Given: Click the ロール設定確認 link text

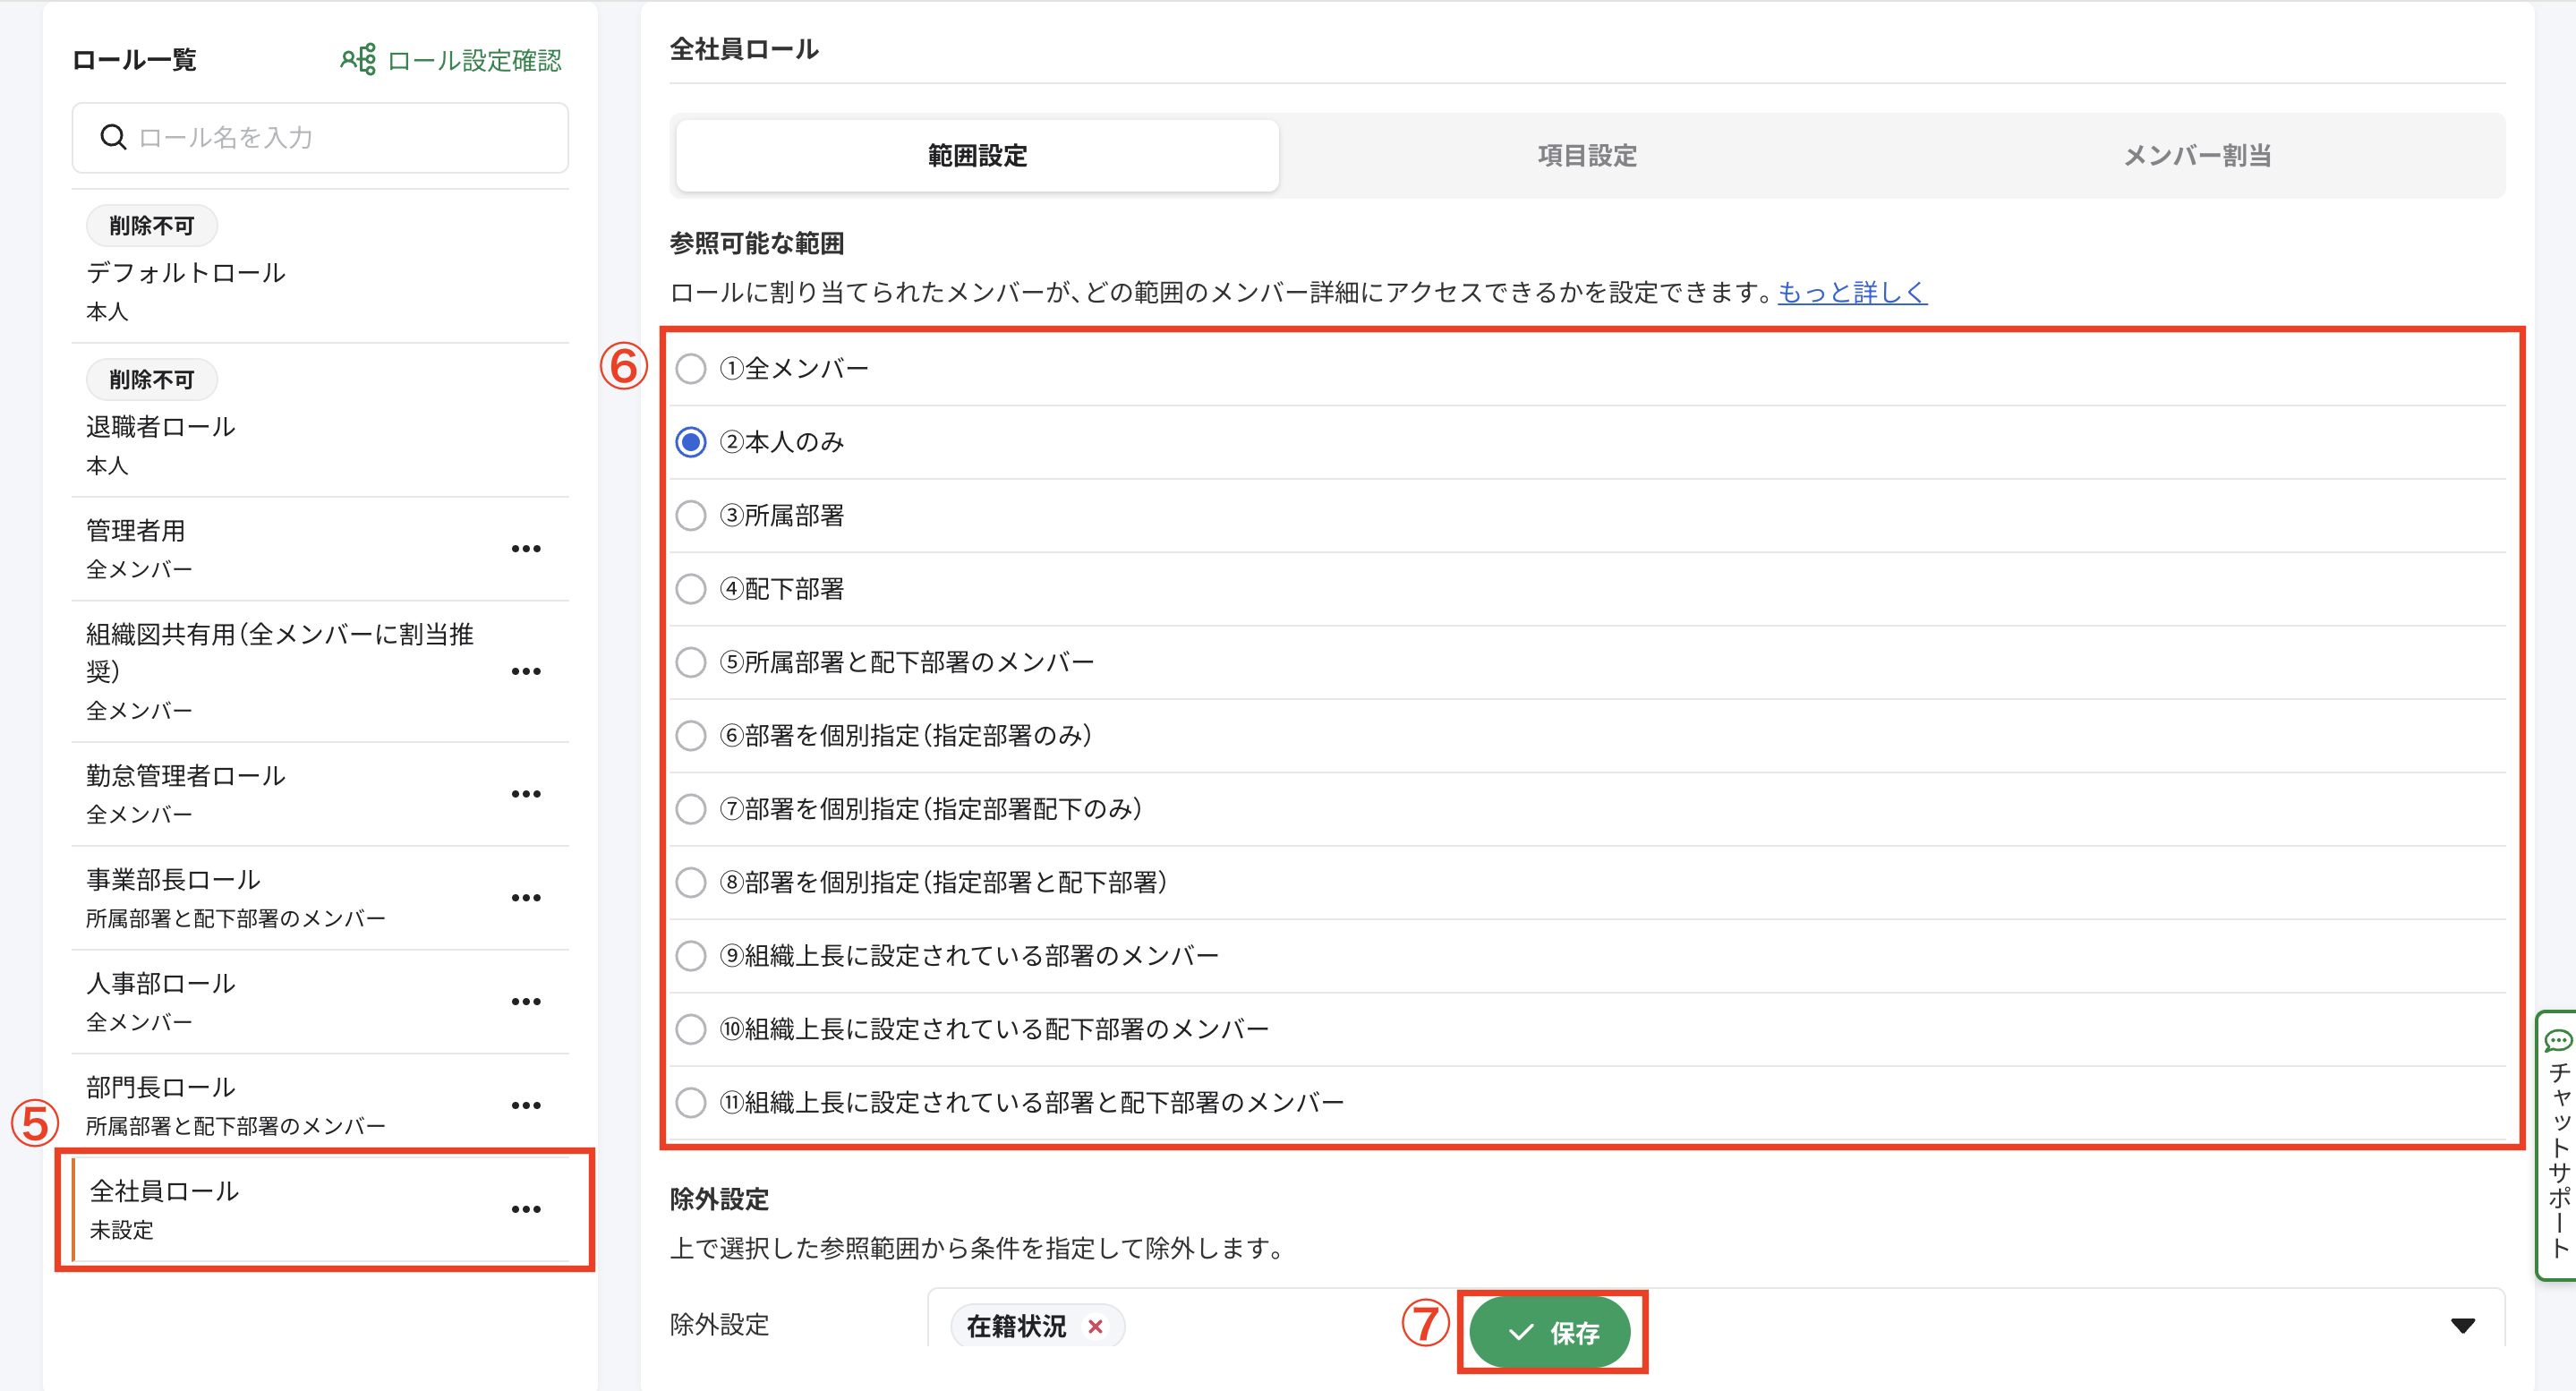Looking at the screenshot, I should pos(475,61).
